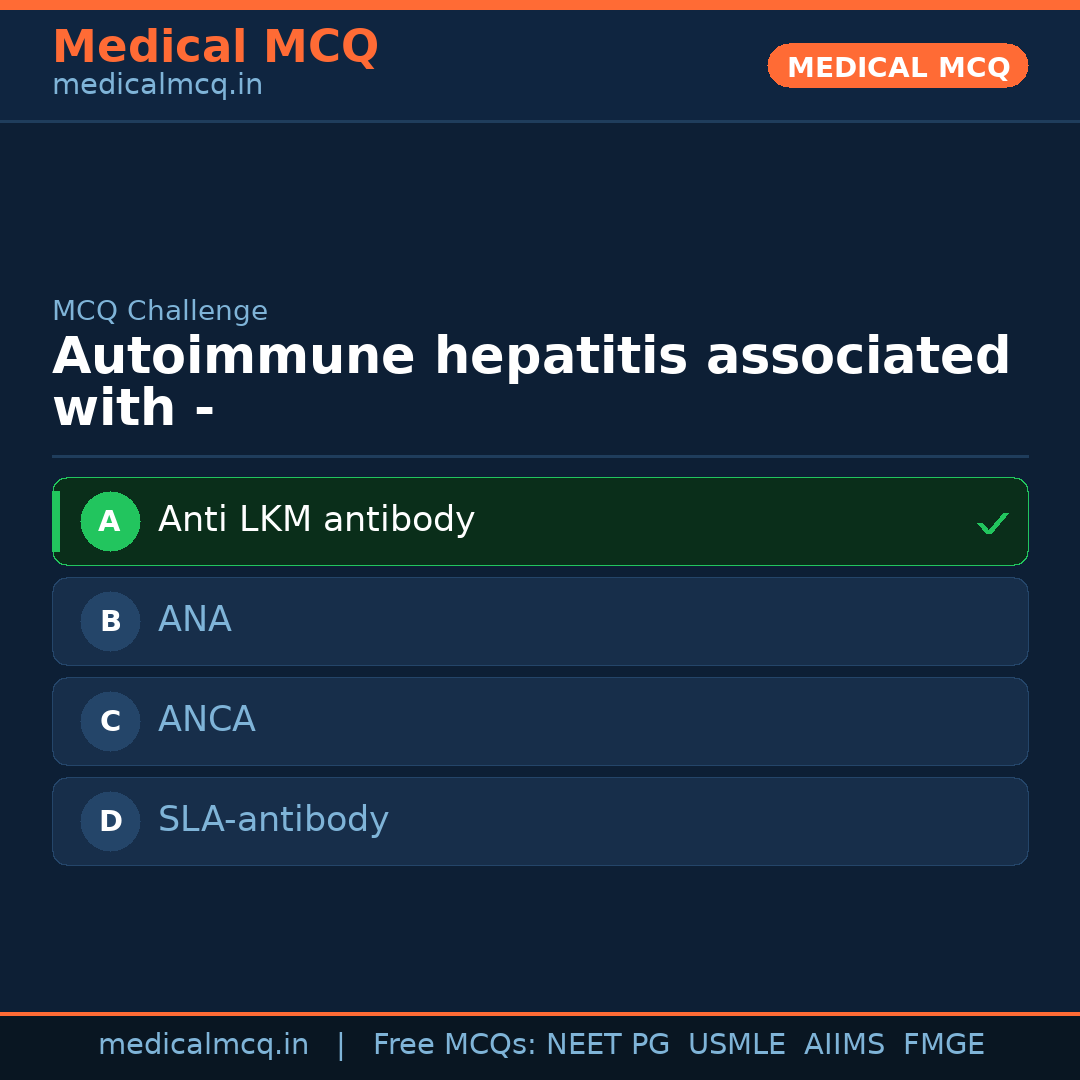Pick the D option circle badge
The height and width of the screenshot is (1080, 1080).
click(110, 821)
